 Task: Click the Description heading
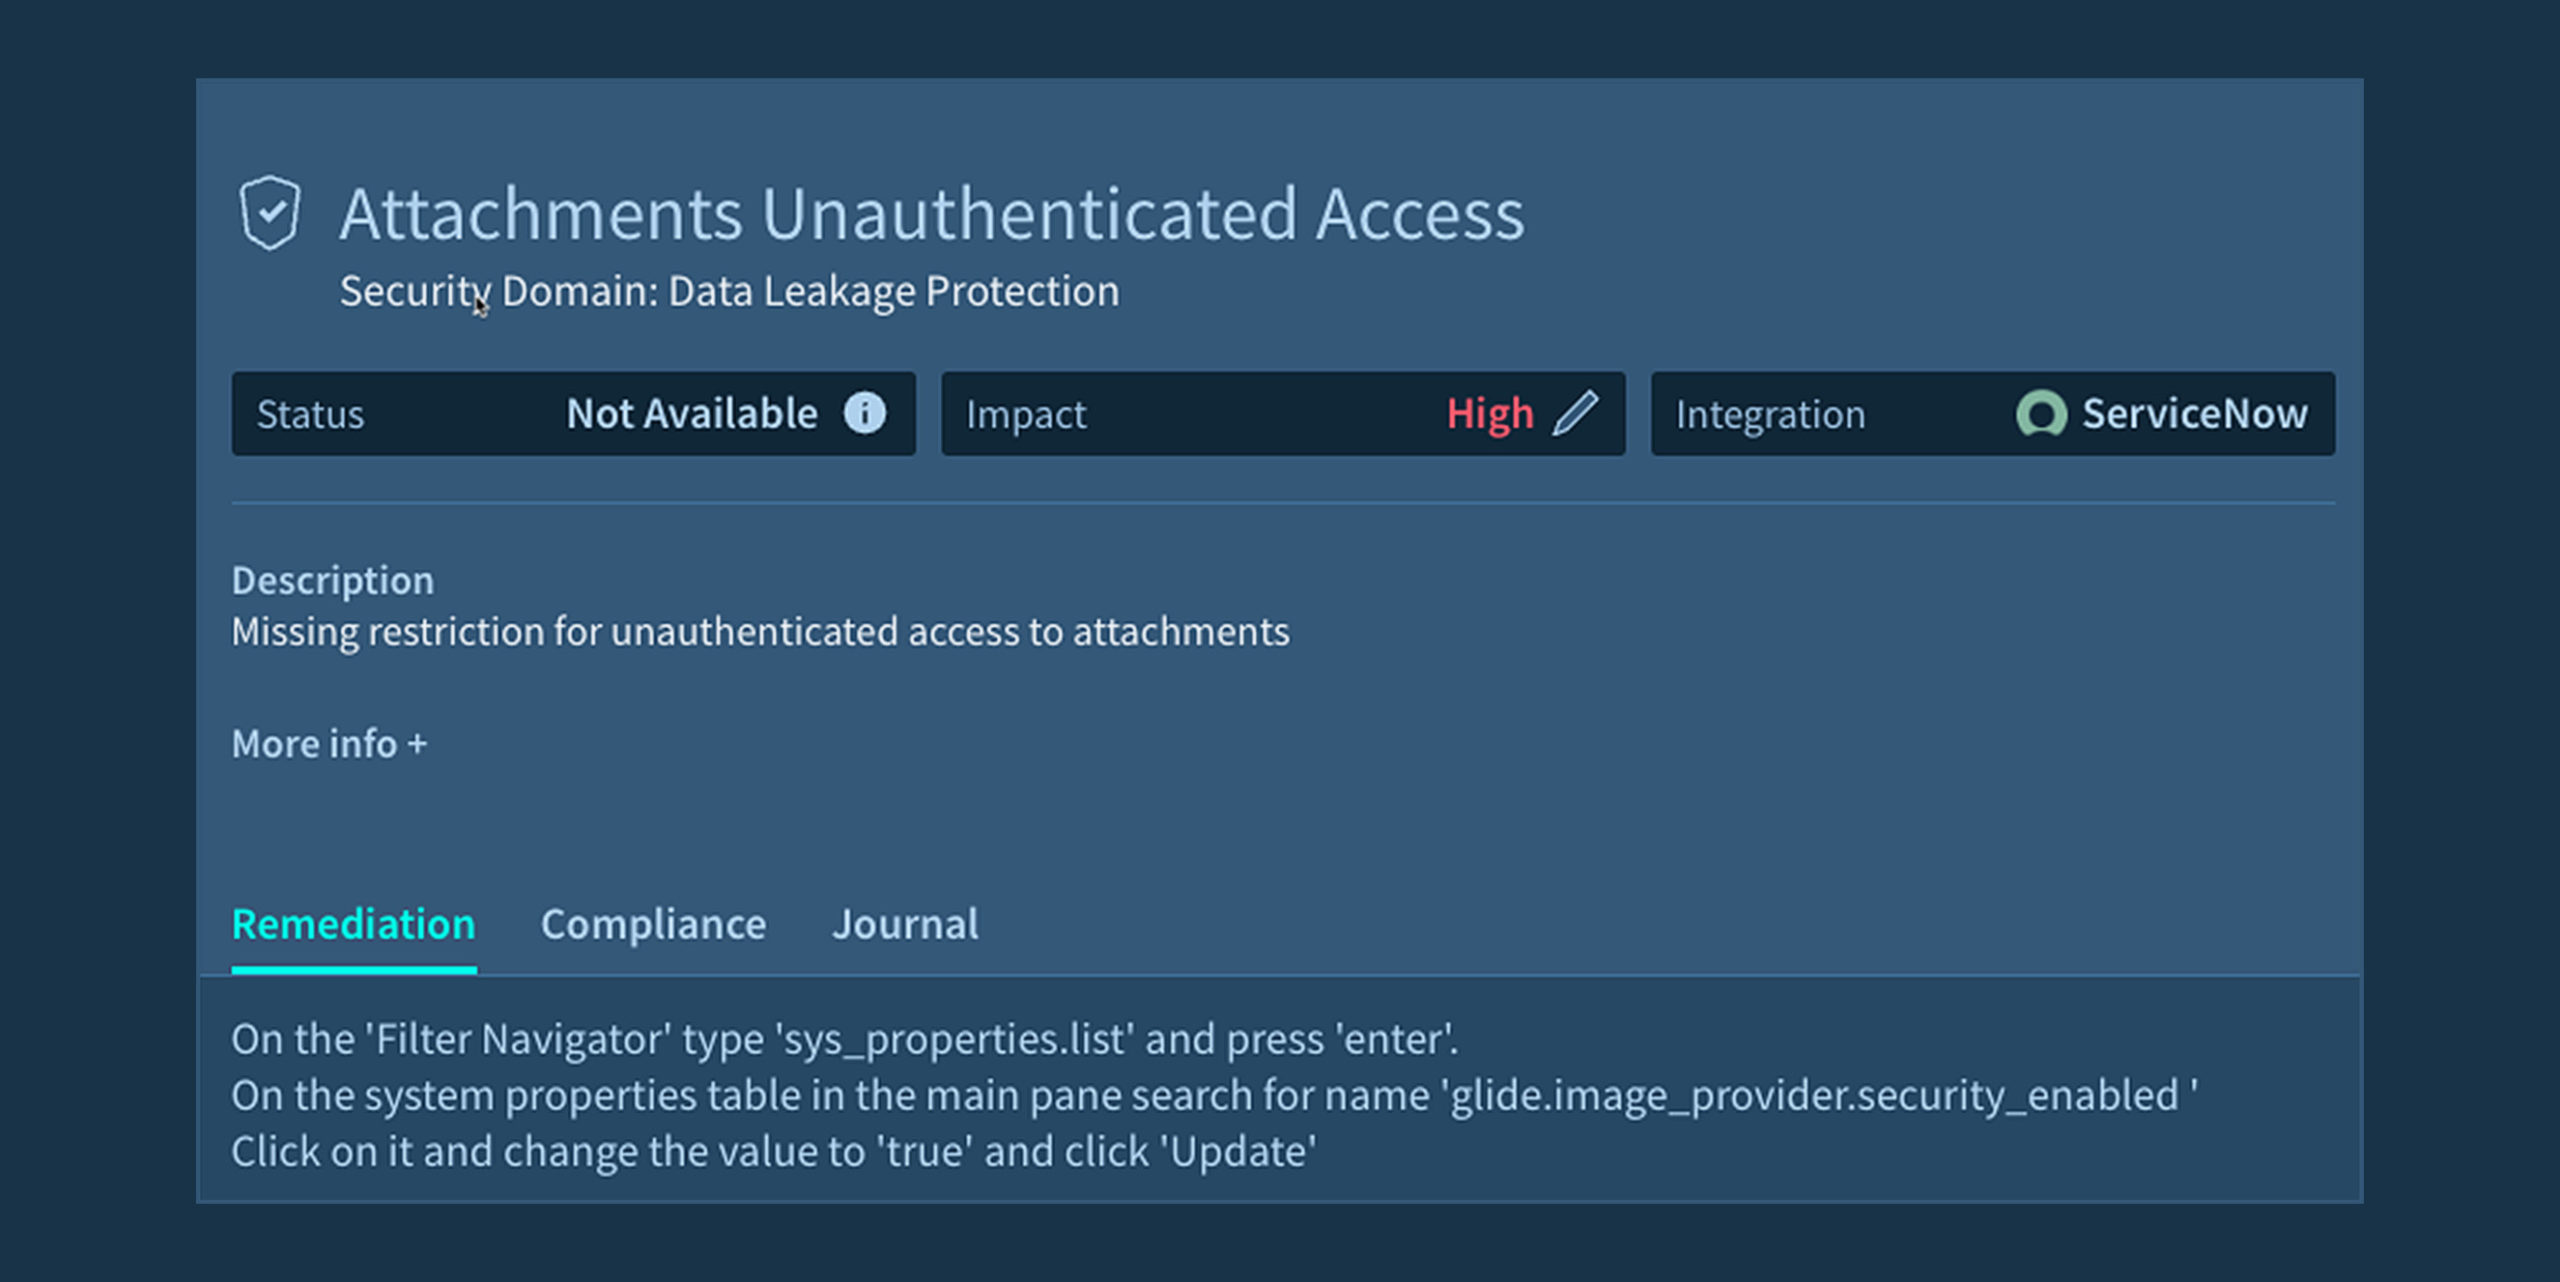332,581
